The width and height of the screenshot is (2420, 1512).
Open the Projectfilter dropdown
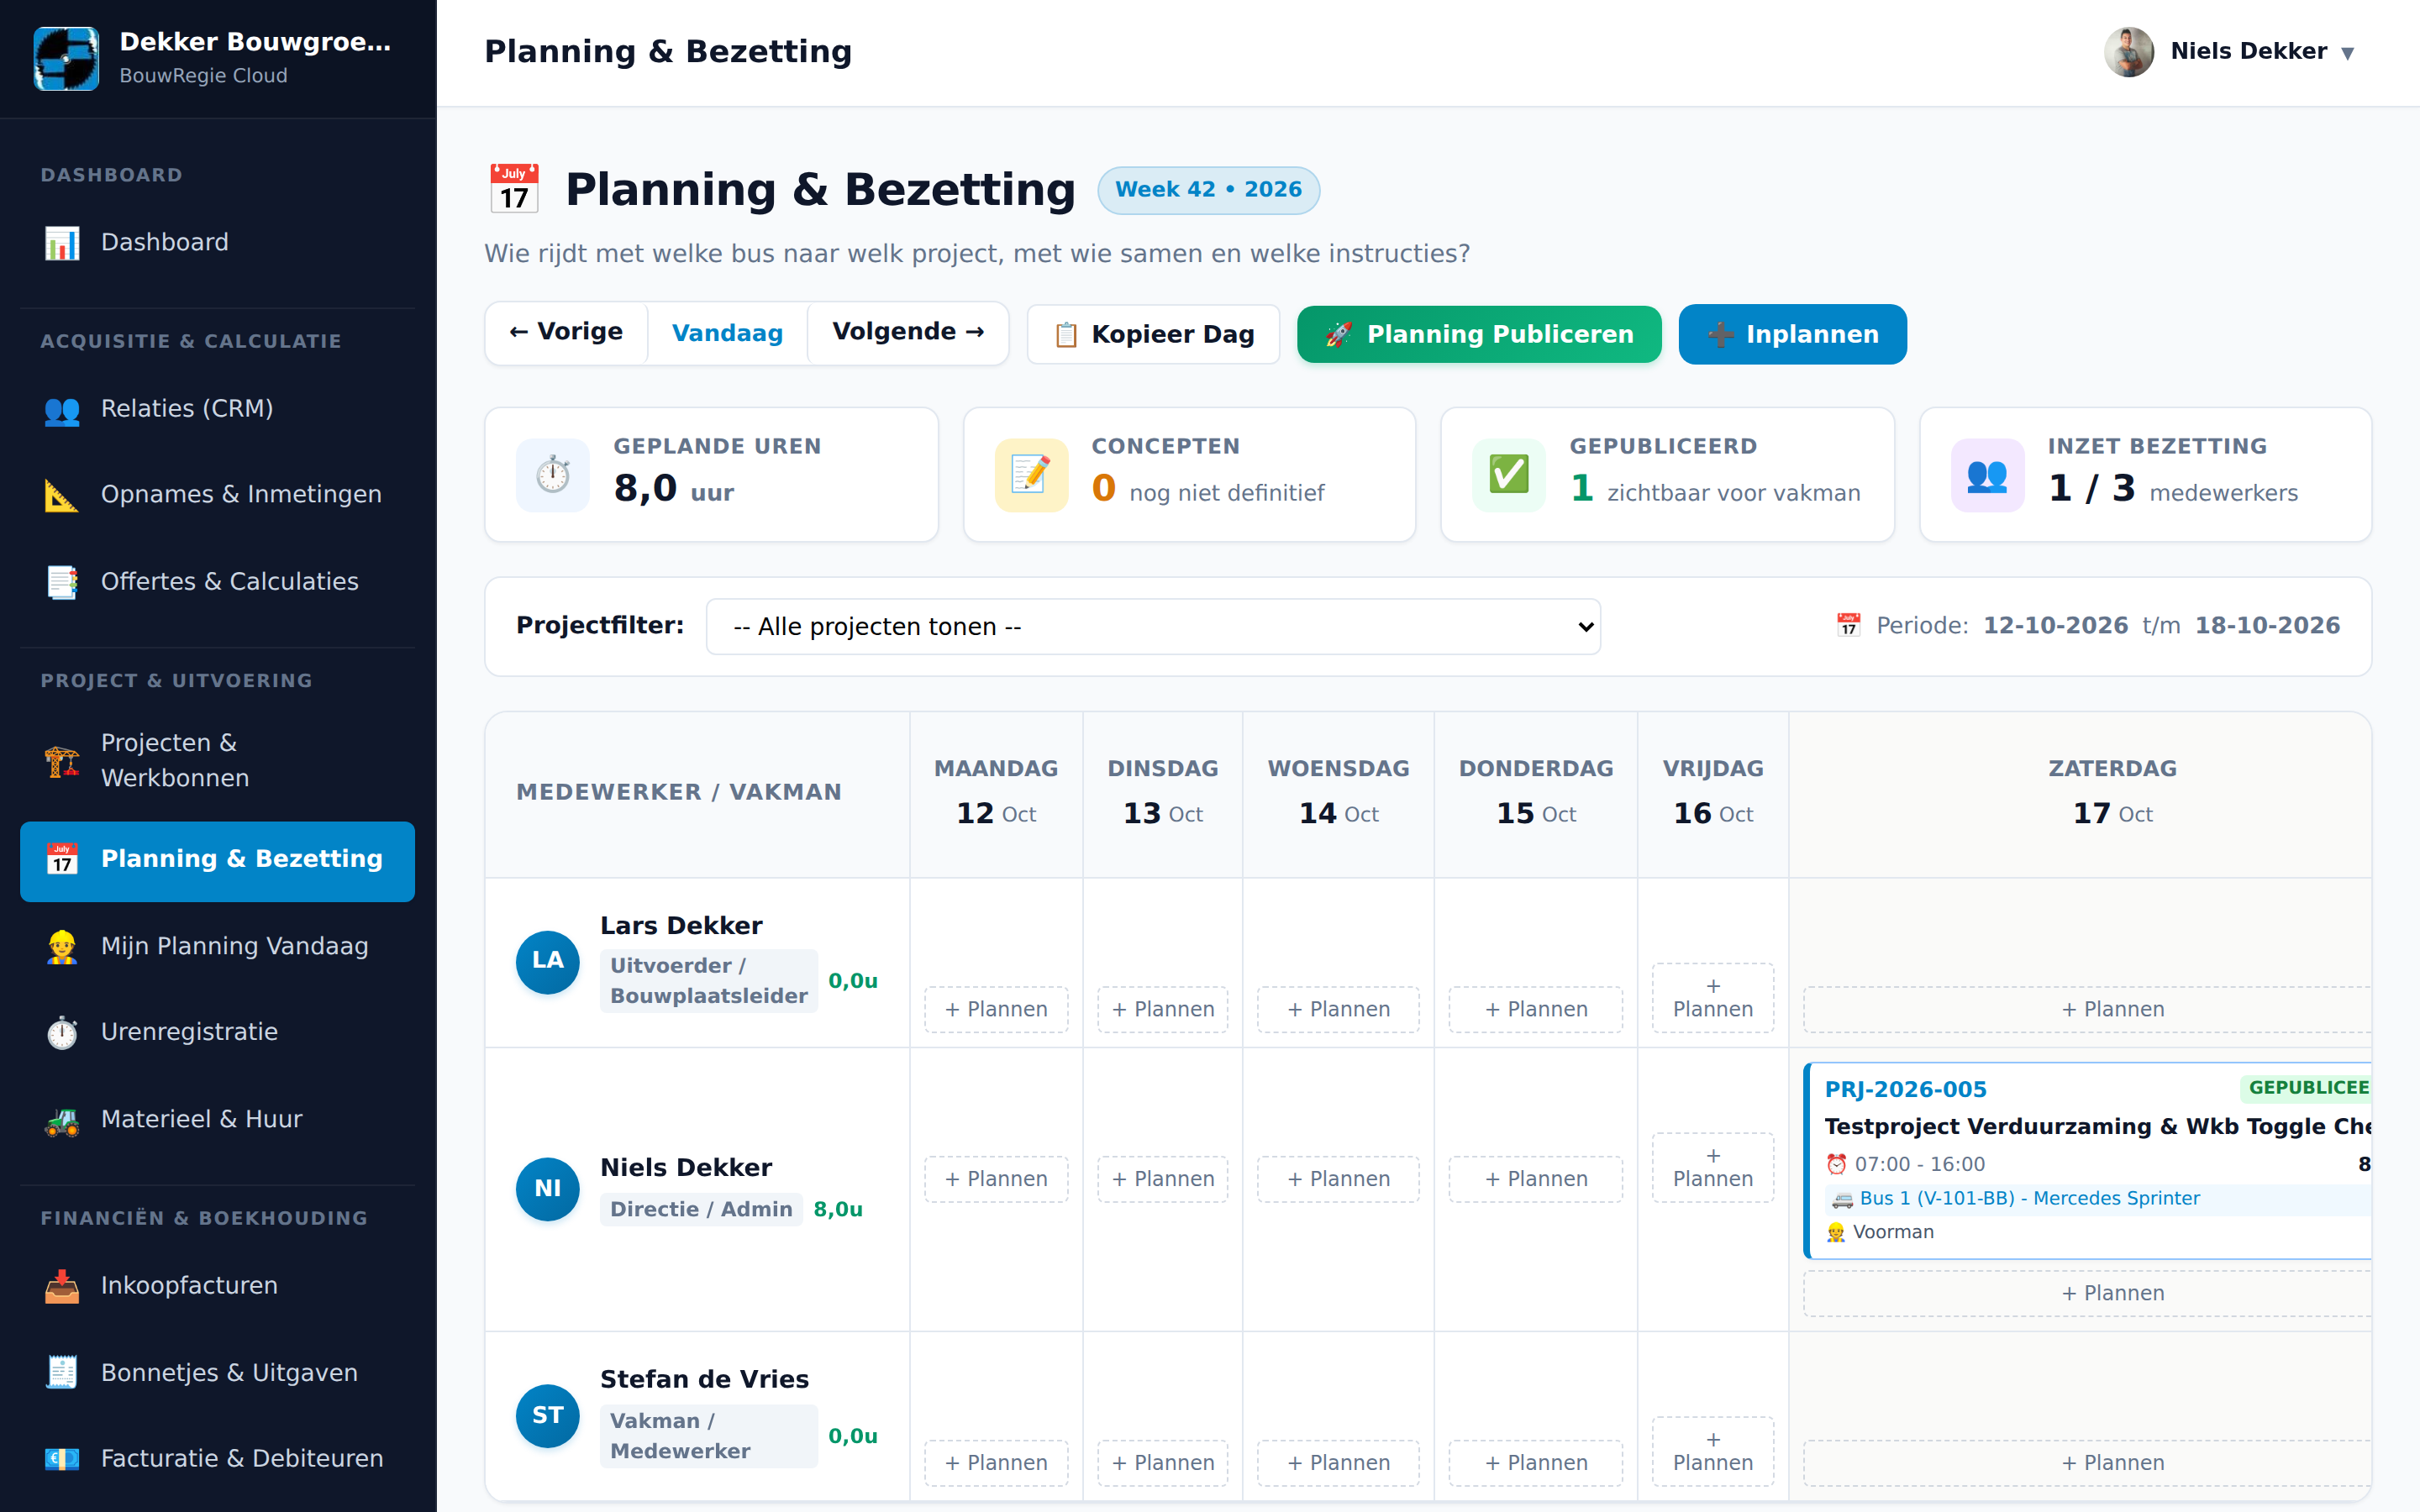pos(1153,626)
